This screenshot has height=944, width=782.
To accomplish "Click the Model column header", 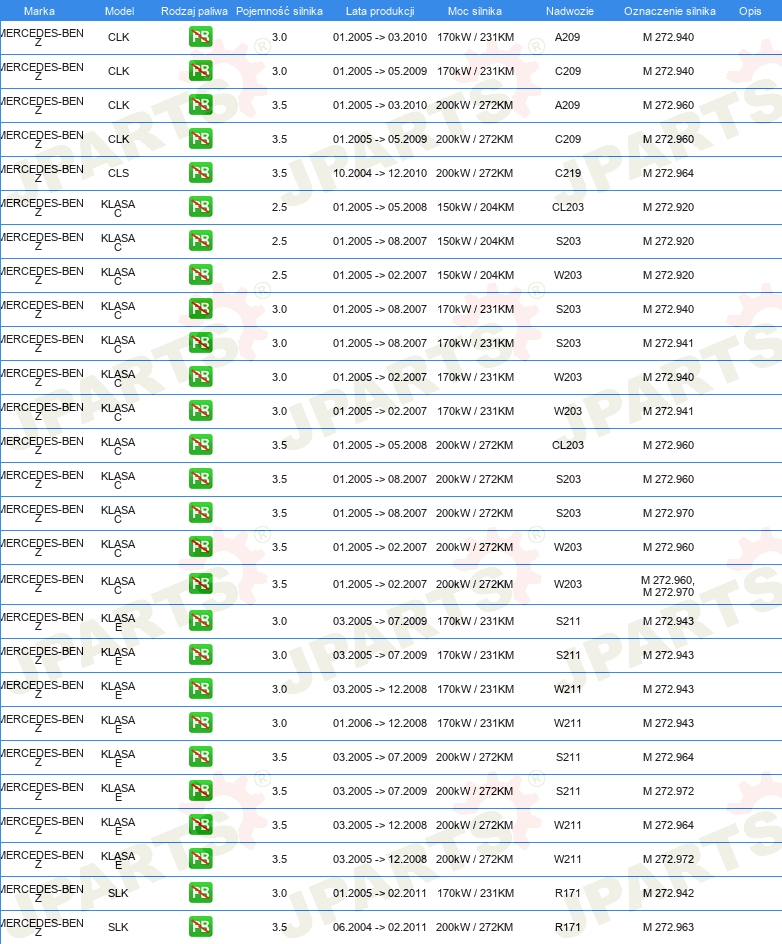I will tap(119, 11).
